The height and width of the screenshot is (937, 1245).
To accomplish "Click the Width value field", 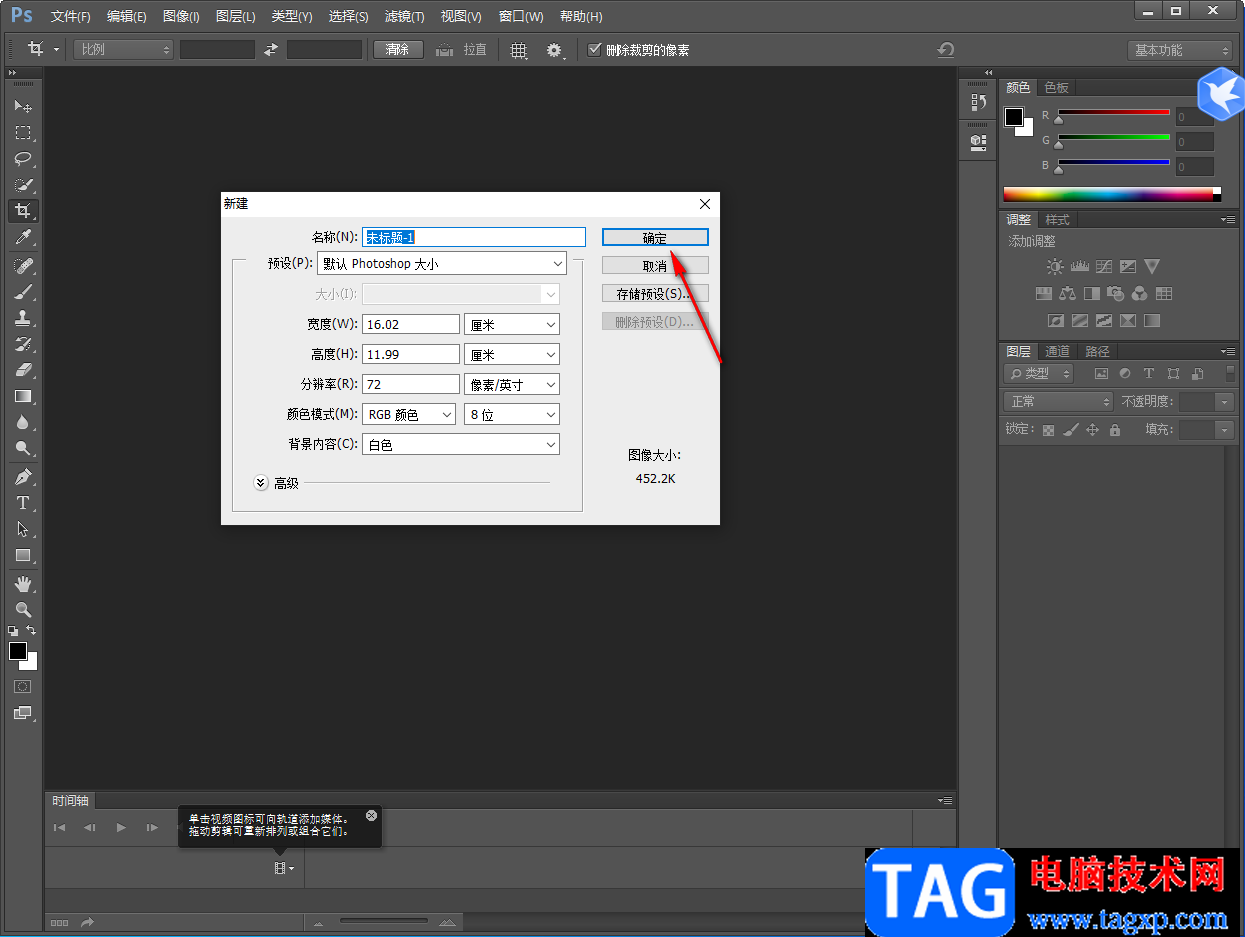I will pos(411,325).
